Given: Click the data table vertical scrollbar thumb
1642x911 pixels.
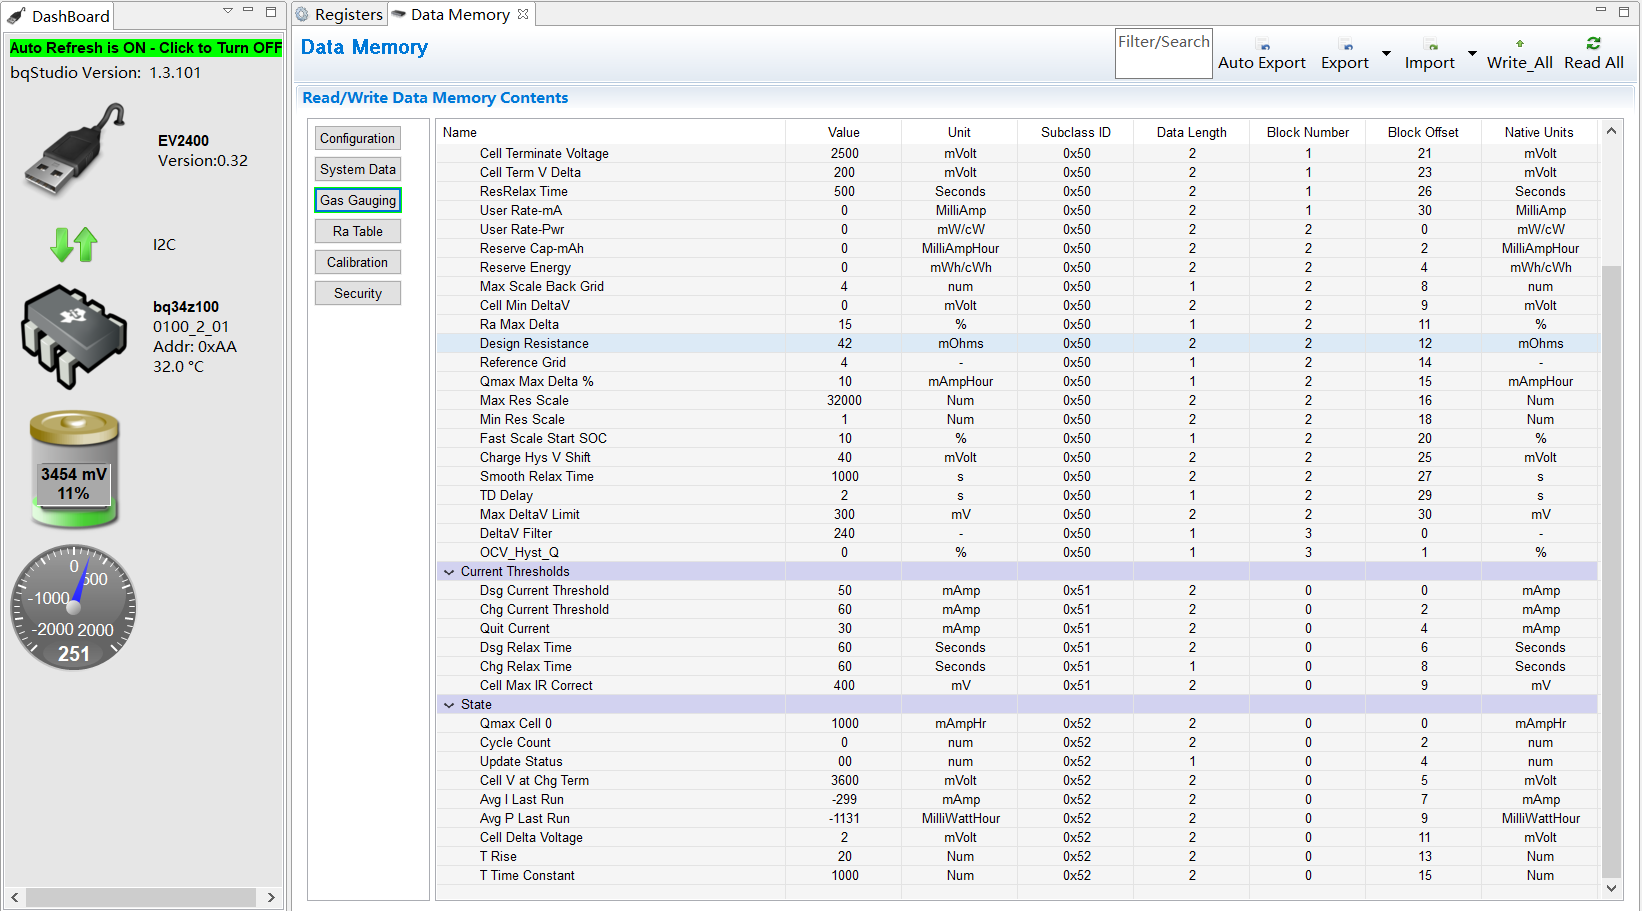Looking at the screenshot, I should (1611, 570).
